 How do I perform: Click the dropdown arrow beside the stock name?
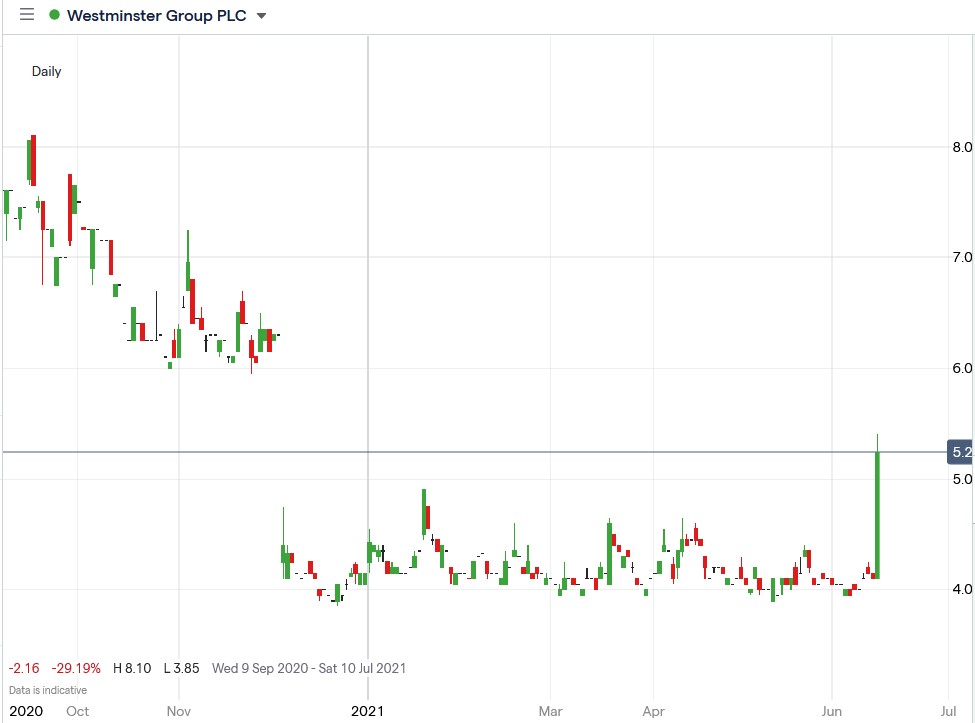[261, 16]
